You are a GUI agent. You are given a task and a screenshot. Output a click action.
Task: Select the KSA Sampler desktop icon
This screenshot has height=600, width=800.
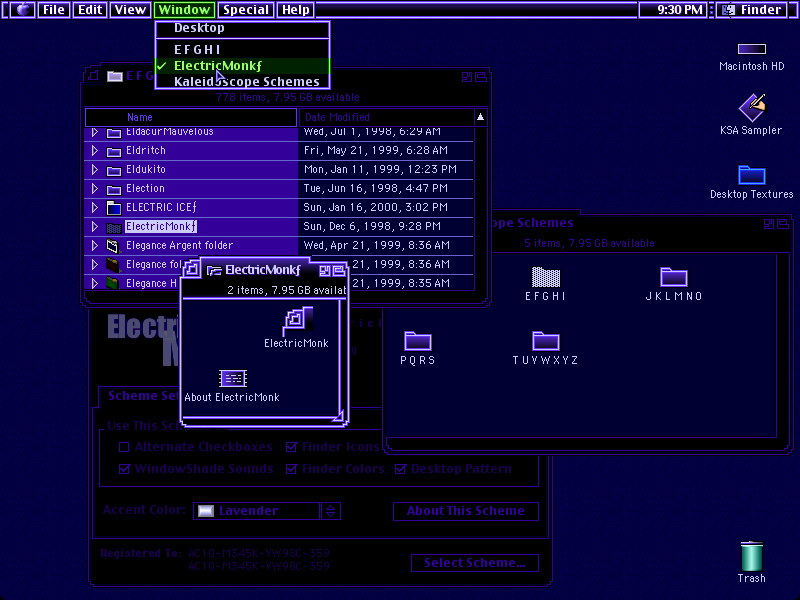752,108
